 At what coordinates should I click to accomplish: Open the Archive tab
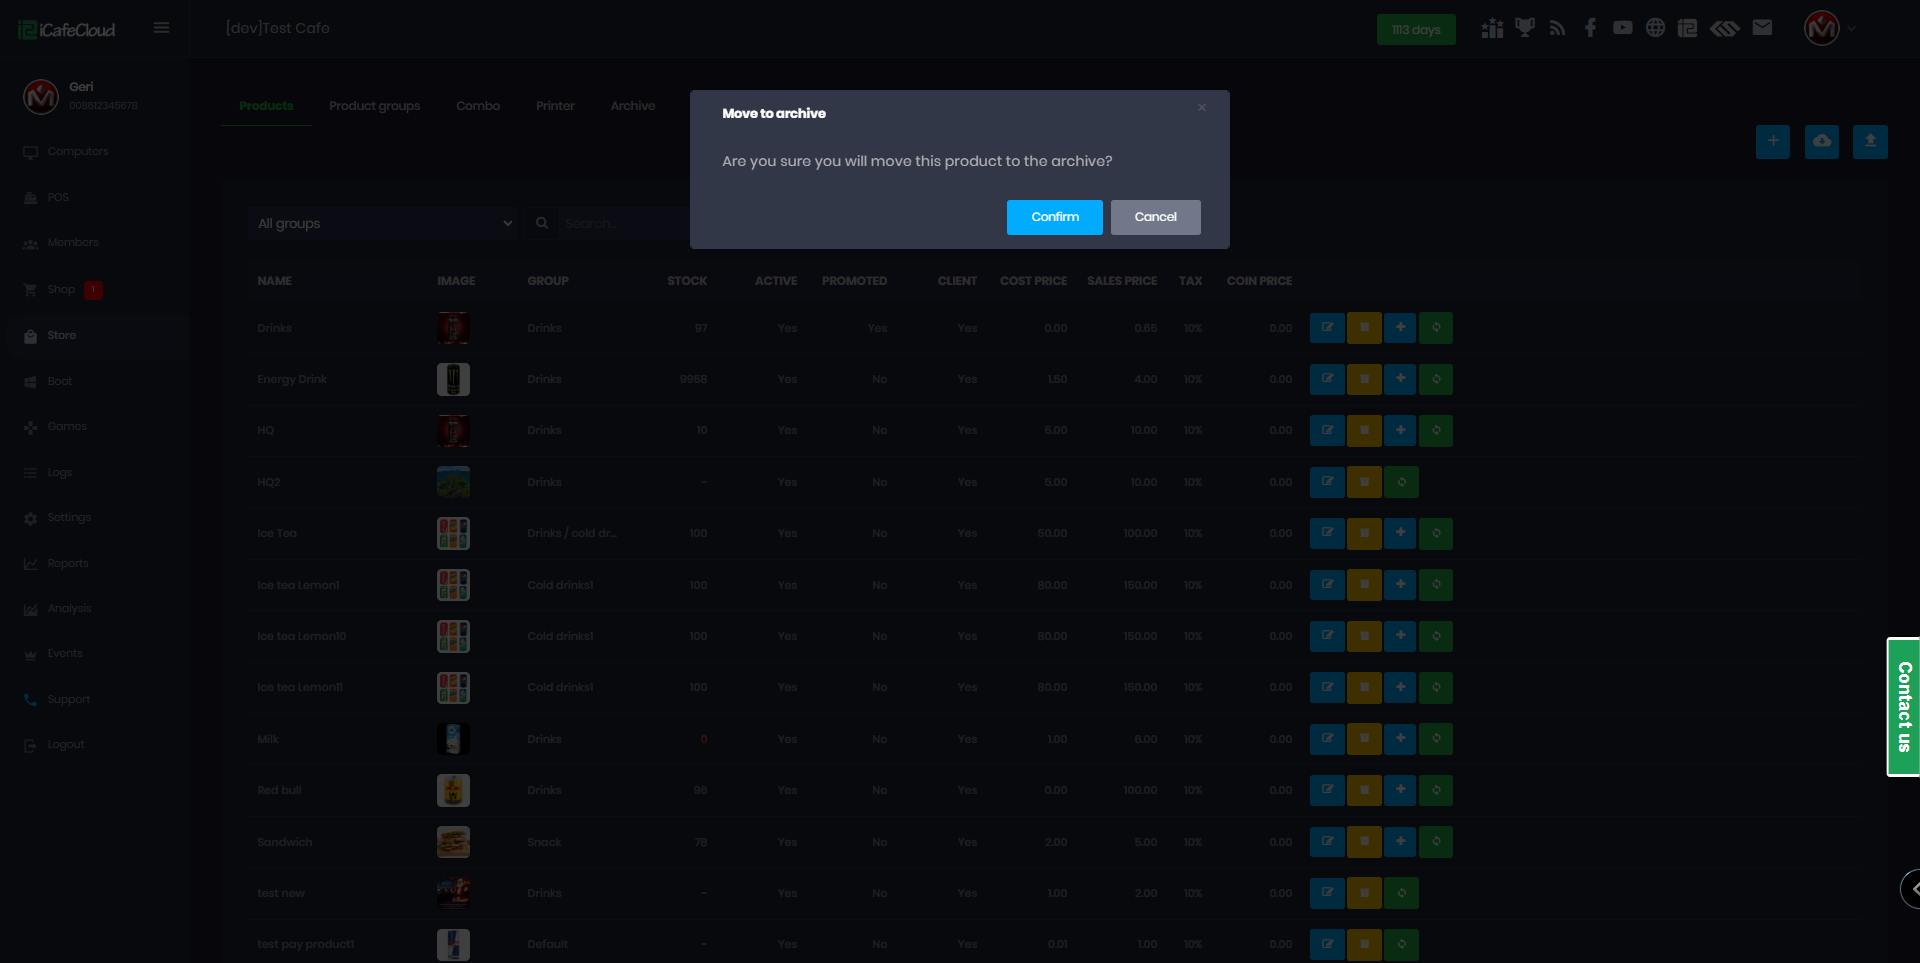click(632, 106)
